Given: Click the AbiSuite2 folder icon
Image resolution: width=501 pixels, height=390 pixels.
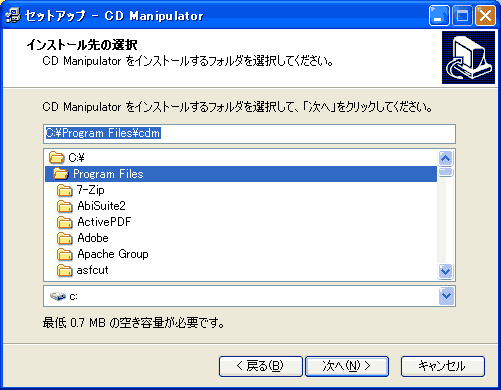Looking at the screenshot, I should click(64, 206).
